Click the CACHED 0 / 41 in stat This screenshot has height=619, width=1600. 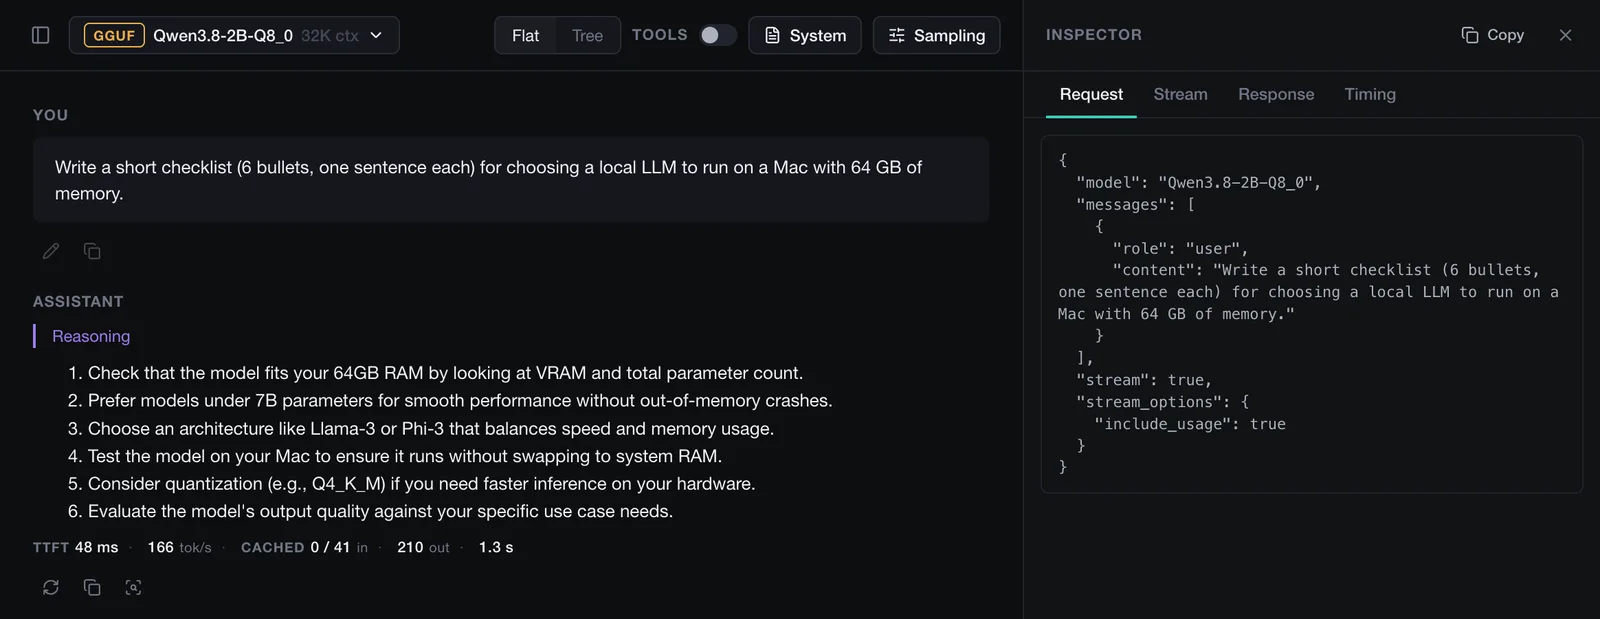(x=305, y=547)
